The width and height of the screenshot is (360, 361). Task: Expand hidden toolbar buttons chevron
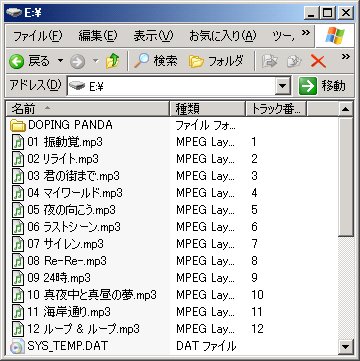[x=346, y=56]
